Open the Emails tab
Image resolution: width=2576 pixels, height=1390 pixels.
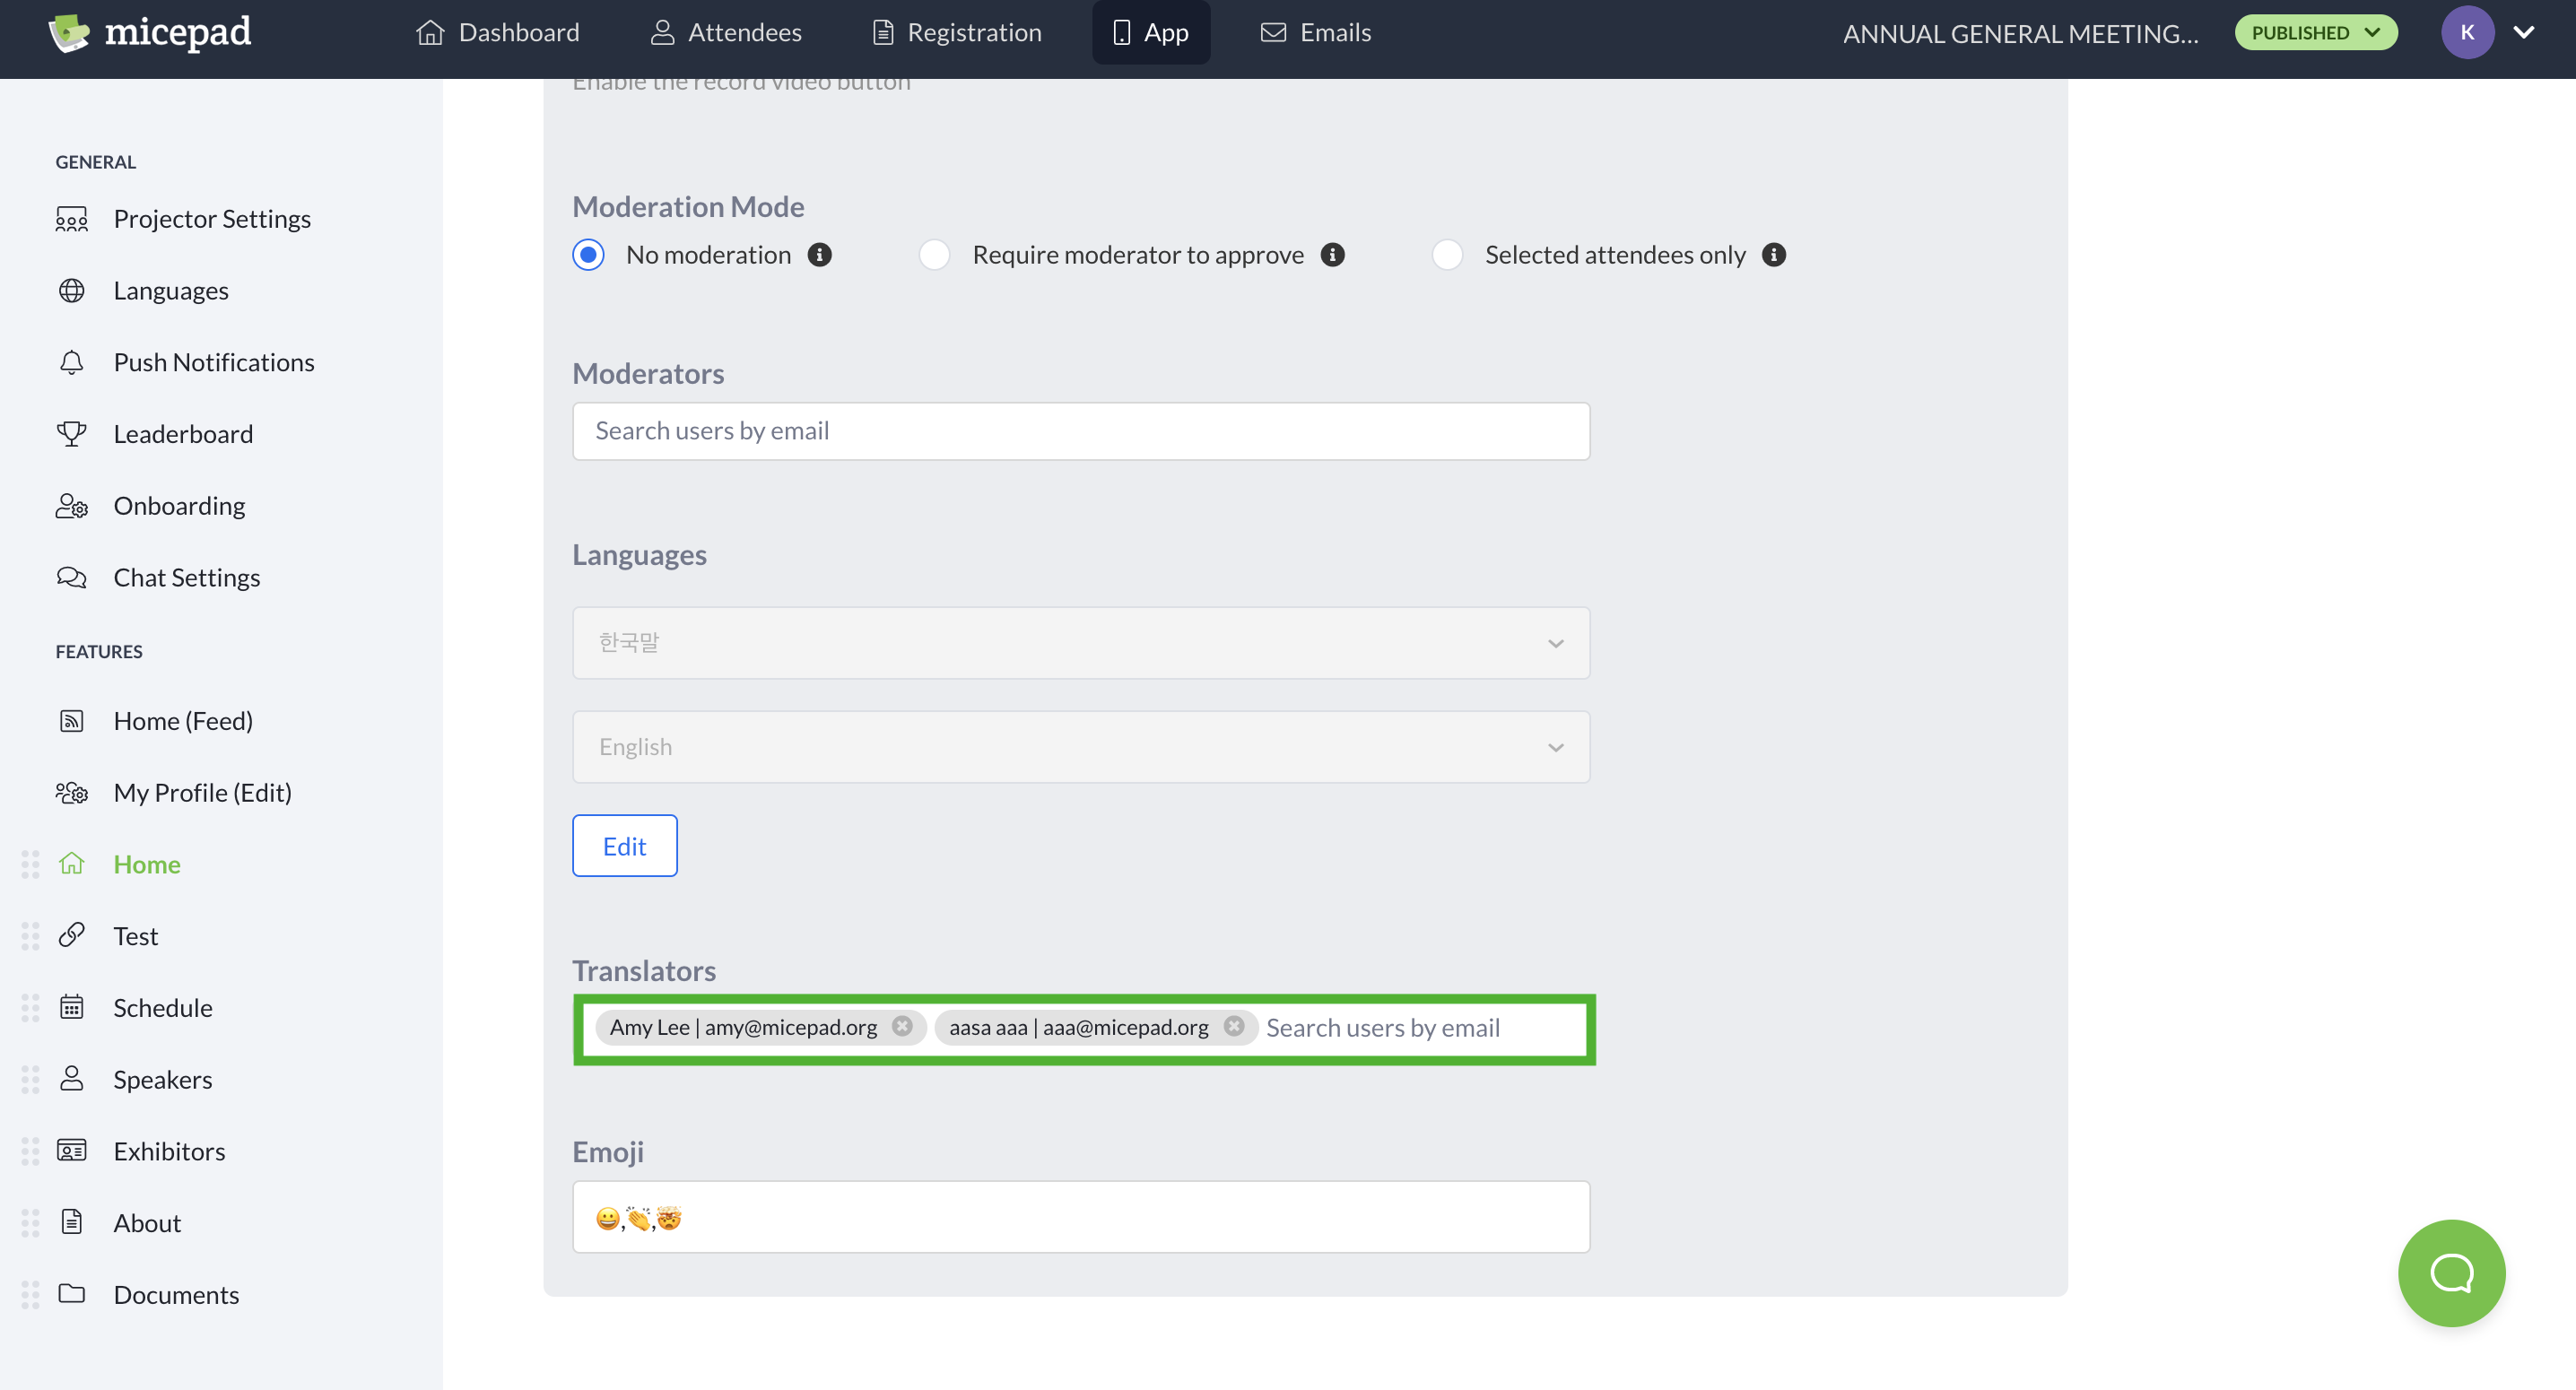pyautogui.click(x=1315, y=32)
